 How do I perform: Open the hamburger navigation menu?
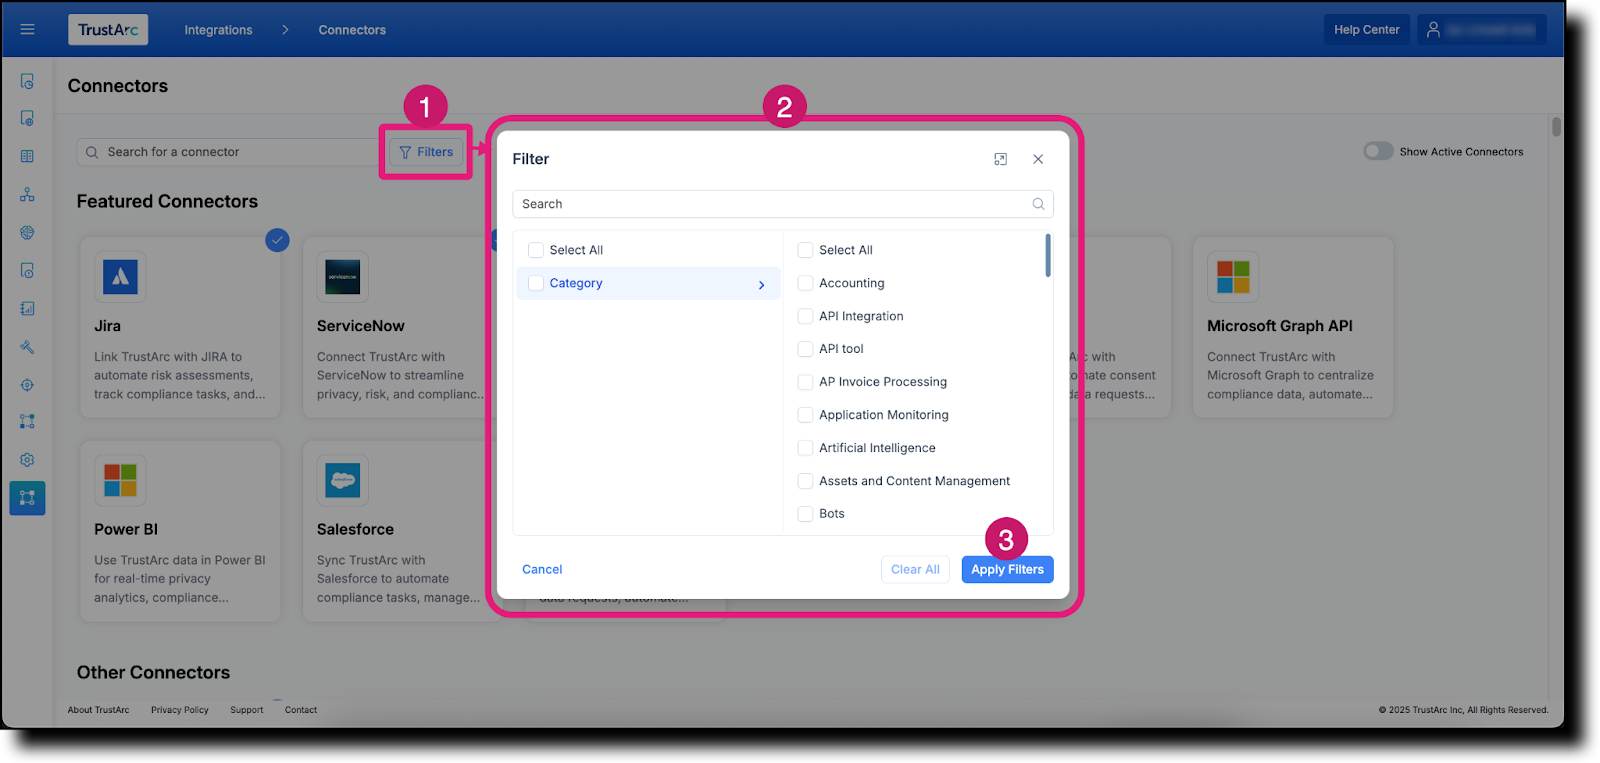pyautogui.click(x=28, y=30)
